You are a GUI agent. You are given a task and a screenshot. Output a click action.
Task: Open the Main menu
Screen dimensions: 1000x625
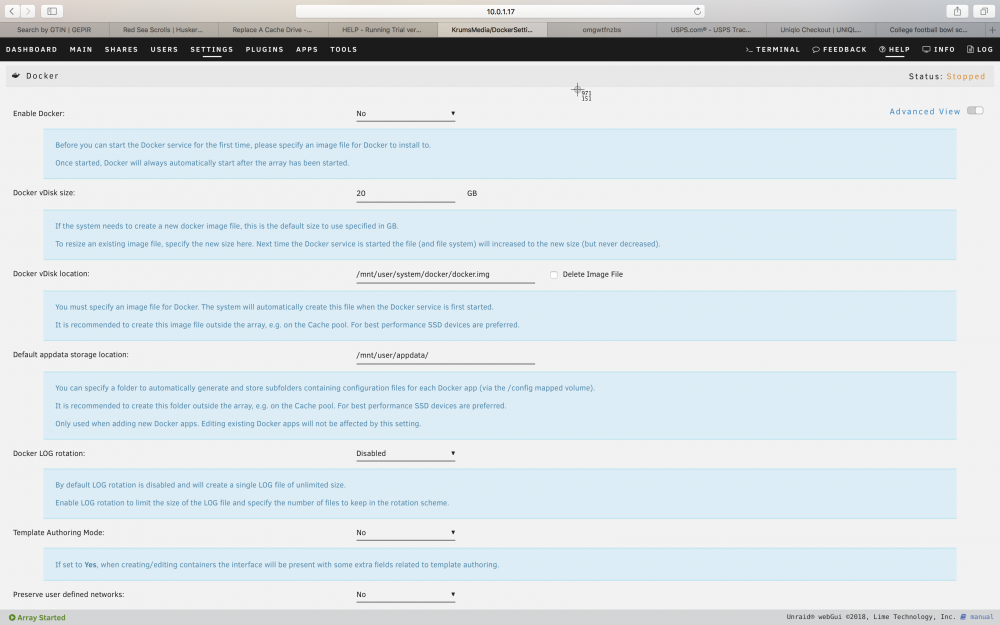[81, 49]
